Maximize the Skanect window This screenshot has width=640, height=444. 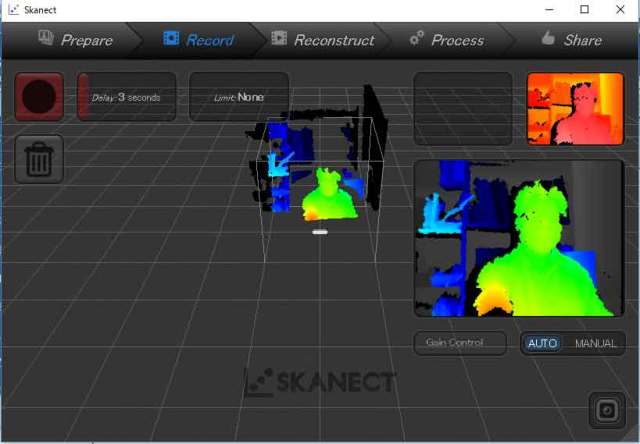click(x=584, y=9)
